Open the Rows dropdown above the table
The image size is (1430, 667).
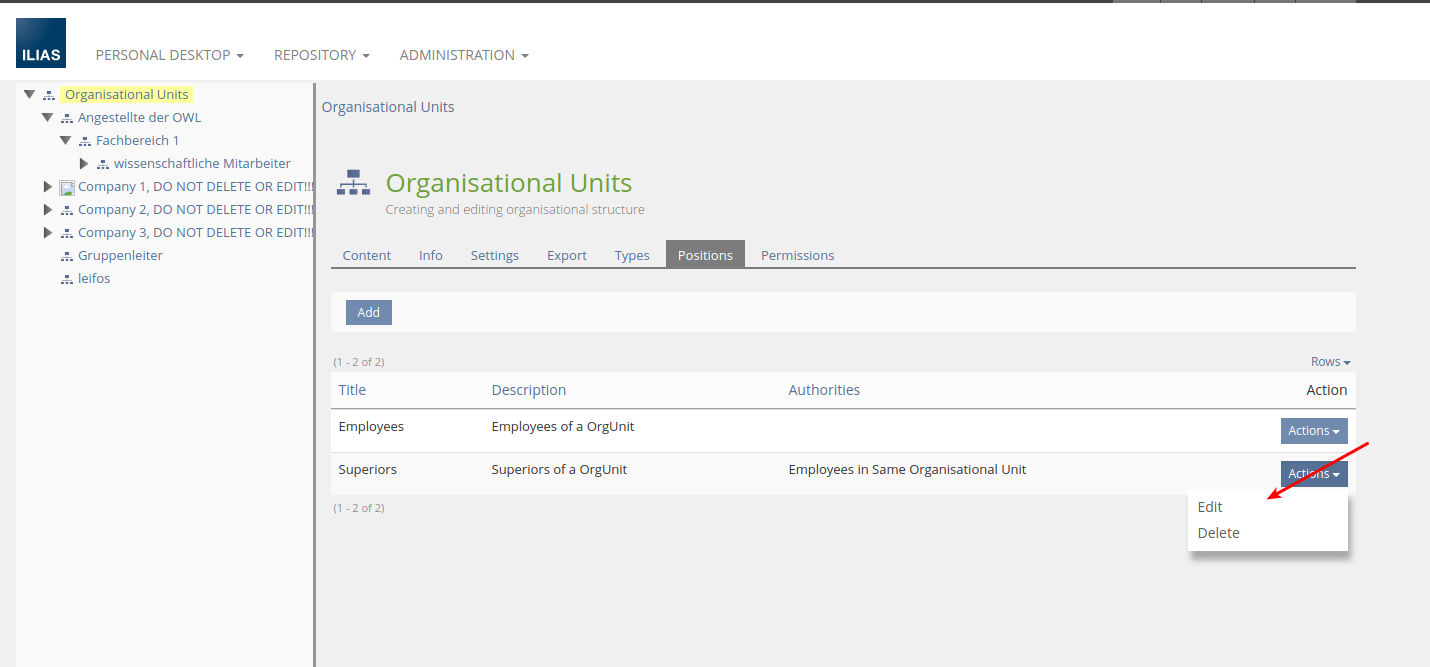tap(1330, 362)
